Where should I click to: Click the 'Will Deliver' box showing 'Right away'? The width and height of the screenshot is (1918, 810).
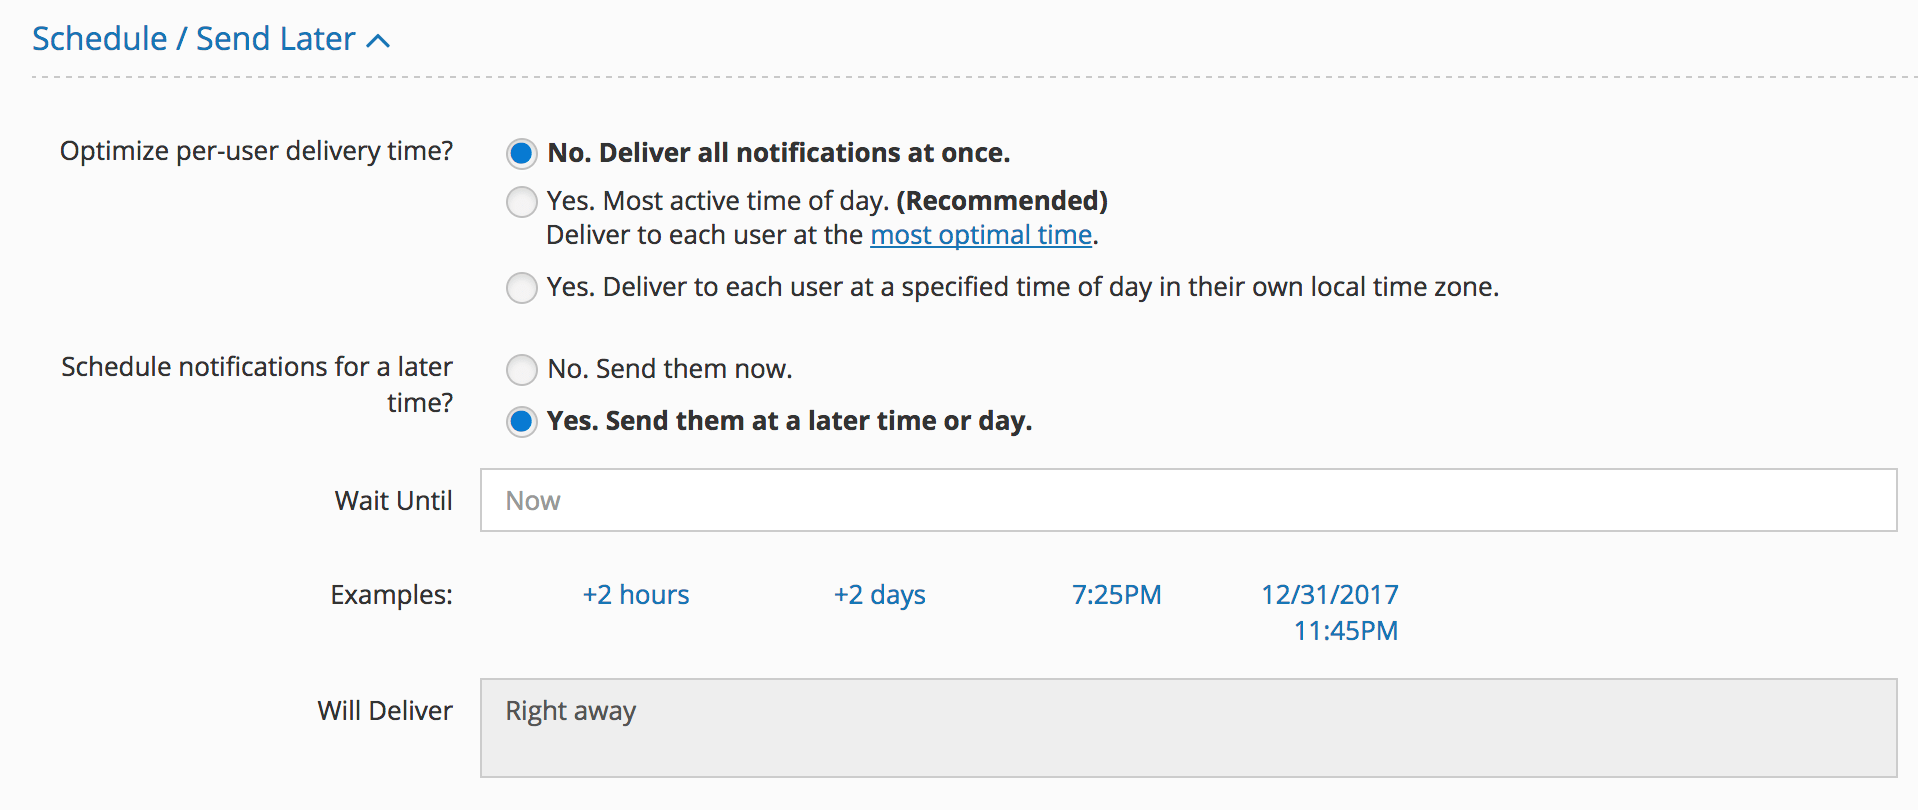tap(1188, 728)
